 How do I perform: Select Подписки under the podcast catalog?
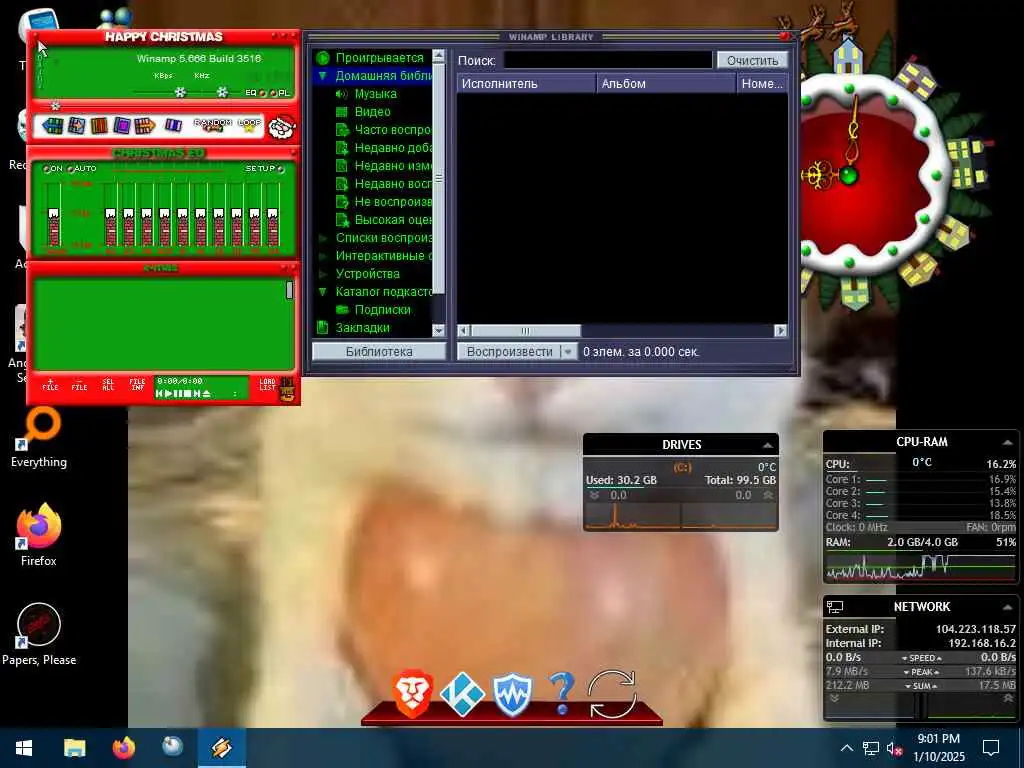382,310
